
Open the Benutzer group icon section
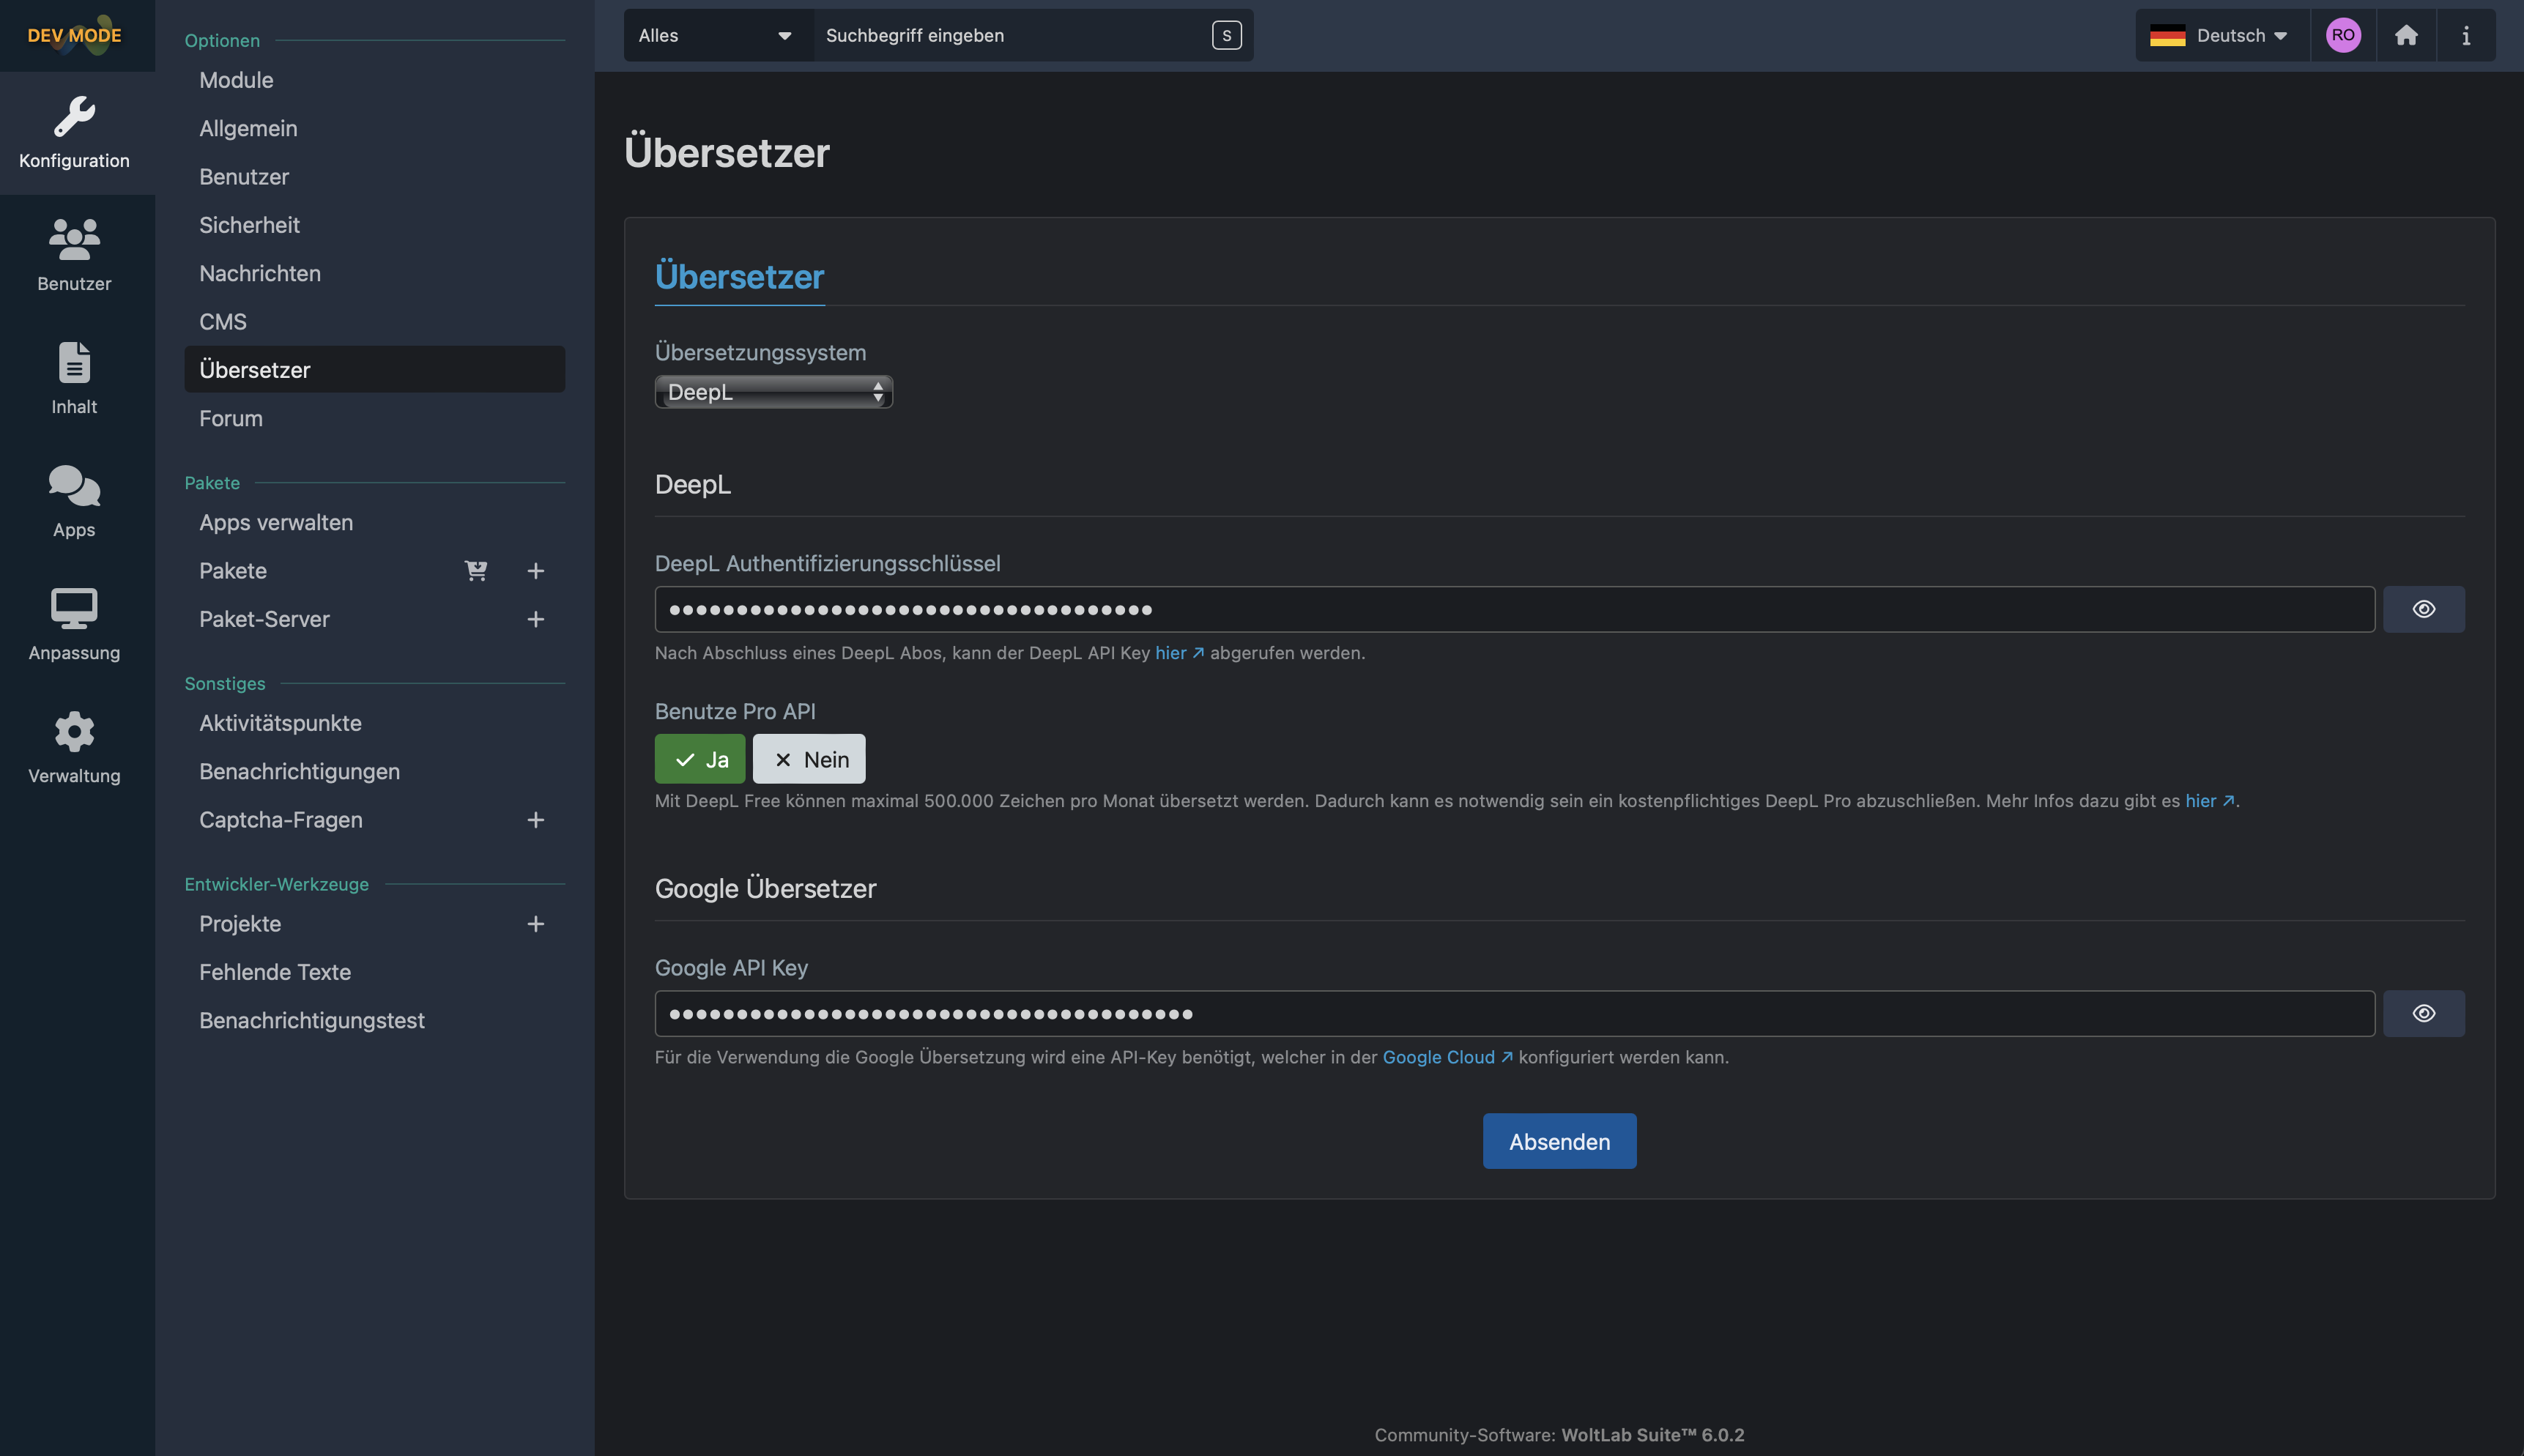point(75,255)
